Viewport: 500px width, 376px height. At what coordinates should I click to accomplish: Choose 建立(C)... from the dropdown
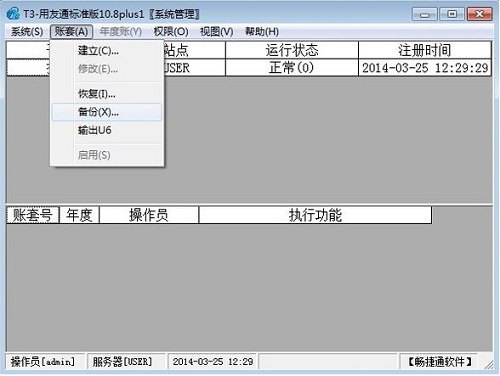pyautogui.click(x=107, y=51)
